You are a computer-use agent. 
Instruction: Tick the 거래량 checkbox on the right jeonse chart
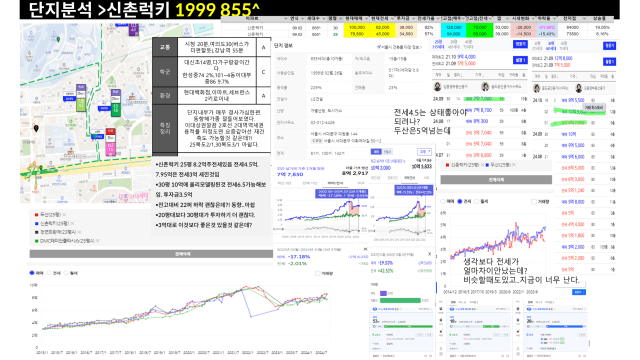click(534, 202)
